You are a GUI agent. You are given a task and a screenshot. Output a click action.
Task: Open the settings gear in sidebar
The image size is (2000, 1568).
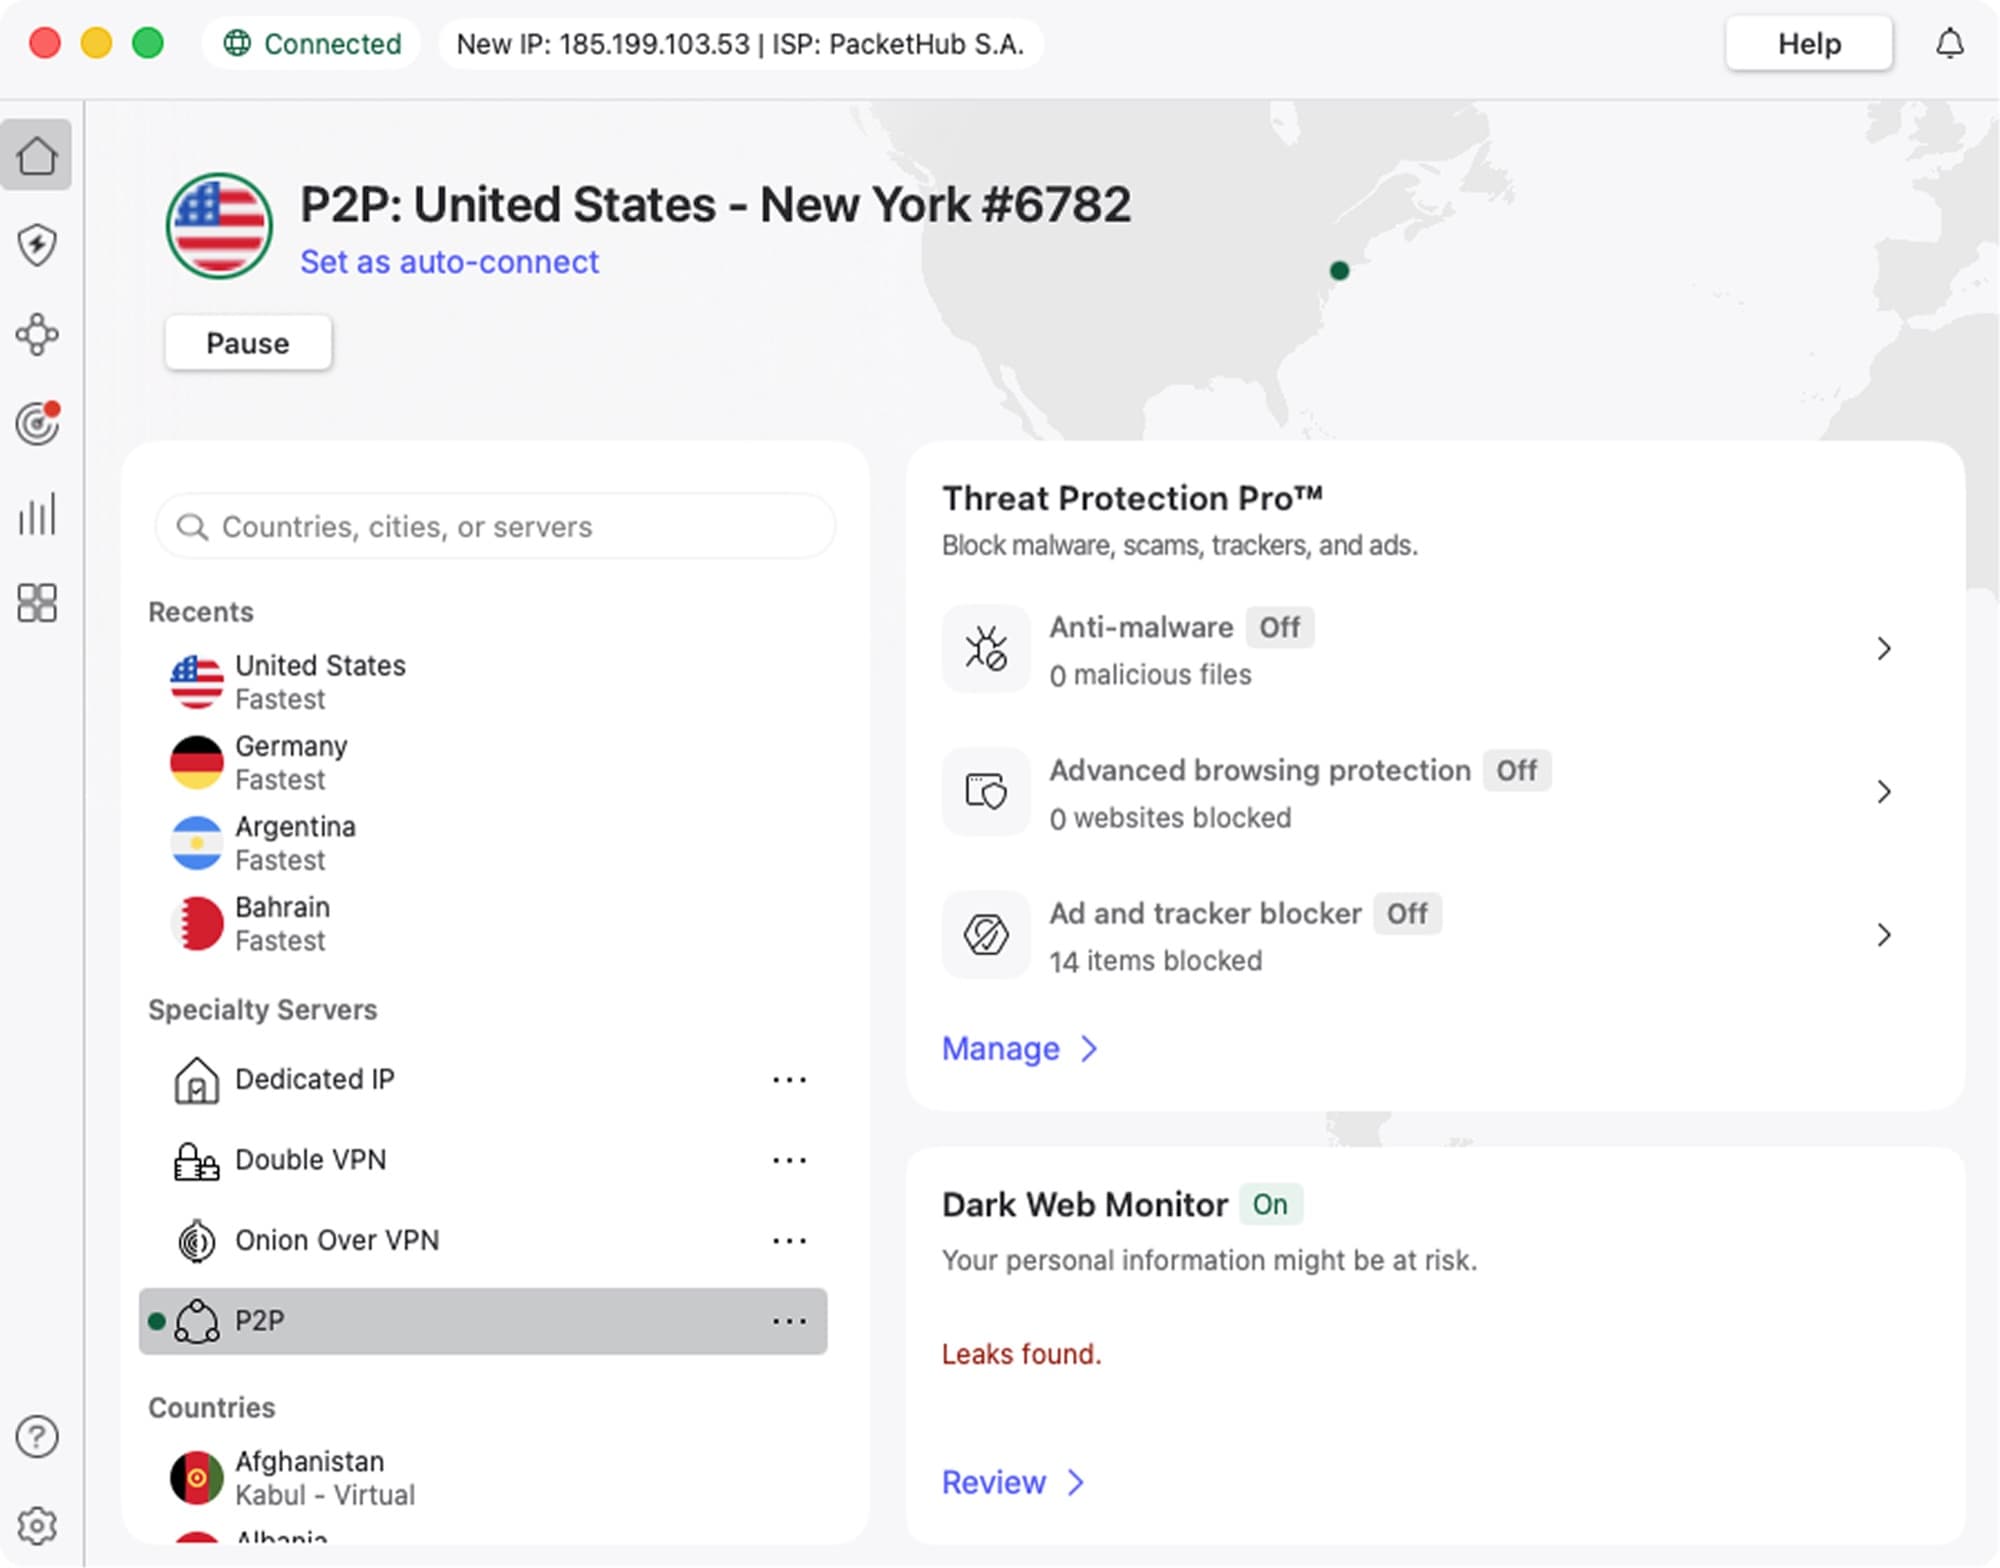(x=37, y=1526)
